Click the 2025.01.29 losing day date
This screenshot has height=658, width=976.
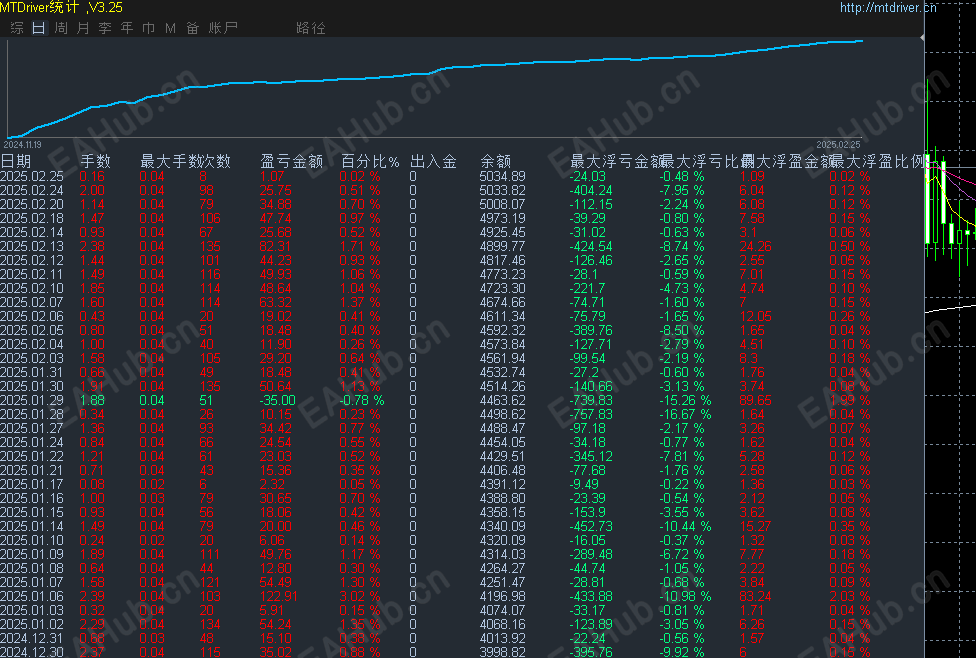coord(32,401)
